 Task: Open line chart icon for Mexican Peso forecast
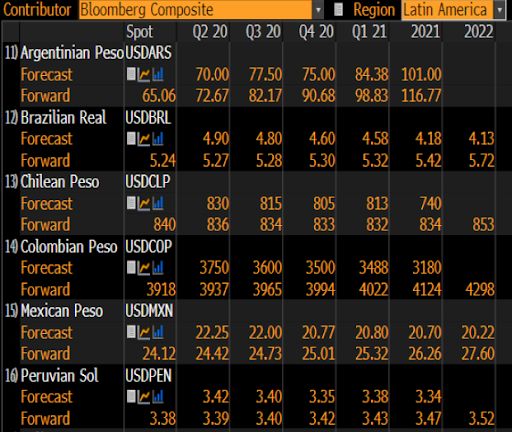point(144,332)
